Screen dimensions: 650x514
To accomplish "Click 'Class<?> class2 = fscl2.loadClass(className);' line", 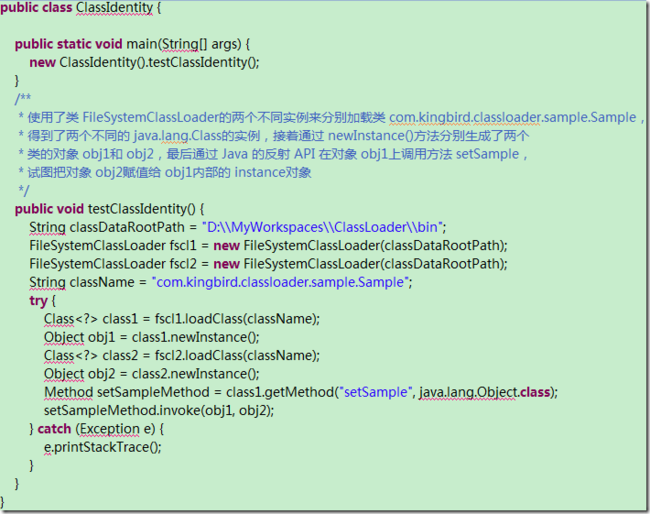I will click(x=182, y=356).
